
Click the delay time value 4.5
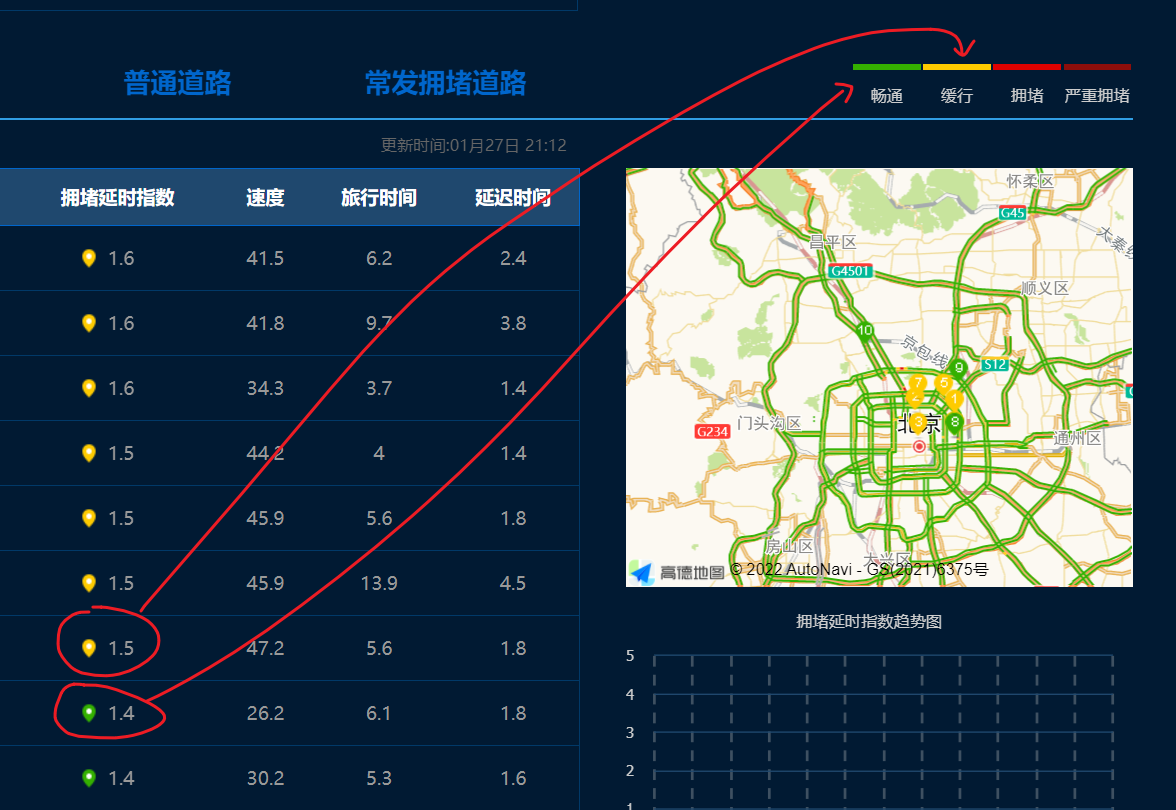coord(513,583)
